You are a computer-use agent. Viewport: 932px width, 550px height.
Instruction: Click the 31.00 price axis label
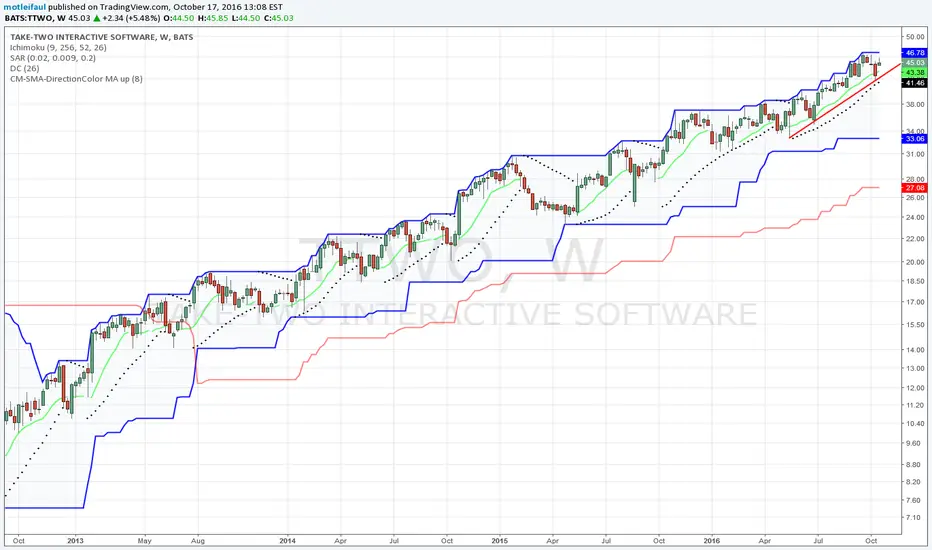pyautogui.click(x=915, y=154)
